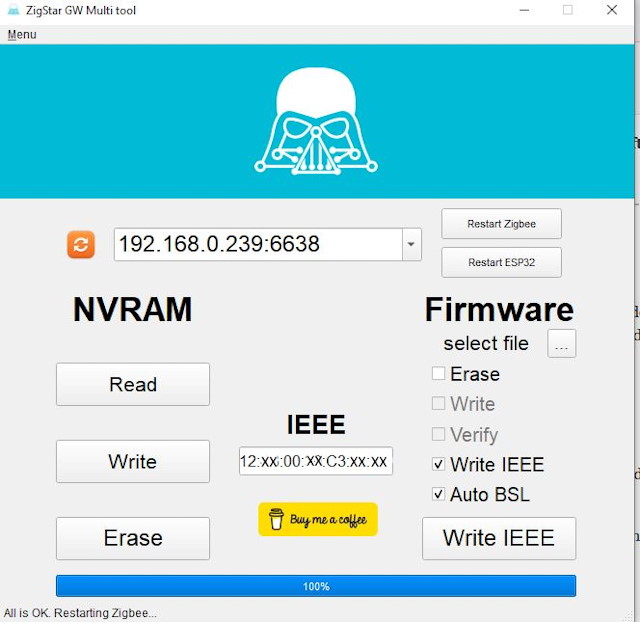The image size is (640, 622).
Task: Click status text All is OK. Restarting Zigbee...
Action: (x=80, y=613)
